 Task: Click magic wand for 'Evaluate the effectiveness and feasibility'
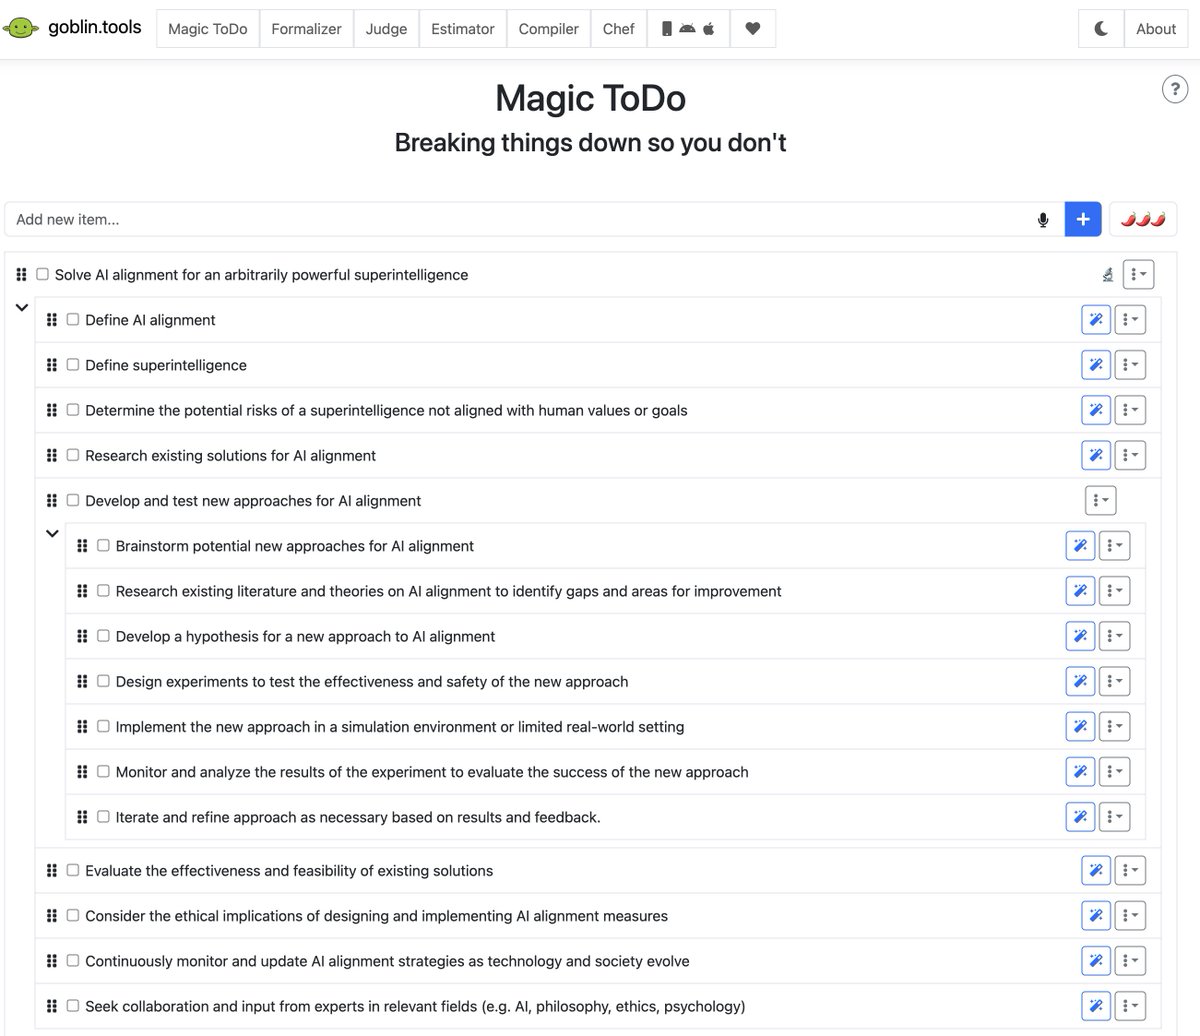(x=1096, y=871)
